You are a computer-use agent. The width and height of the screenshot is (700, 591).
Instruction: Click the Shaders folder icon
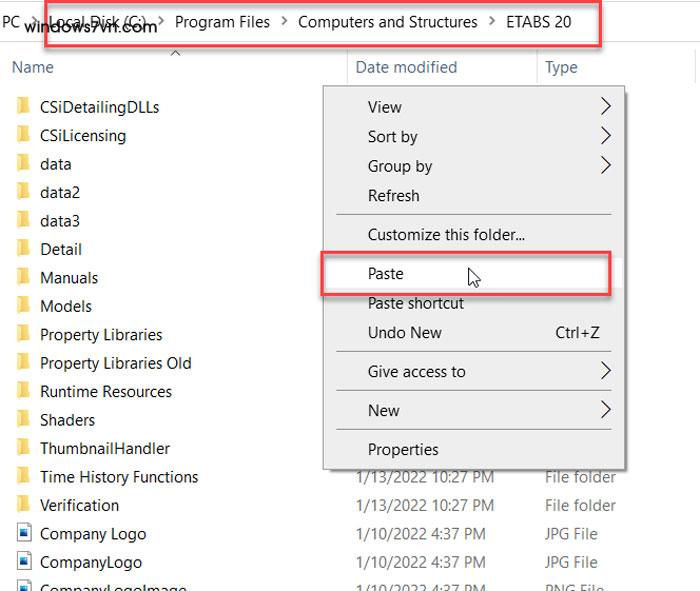pos(24,420)
